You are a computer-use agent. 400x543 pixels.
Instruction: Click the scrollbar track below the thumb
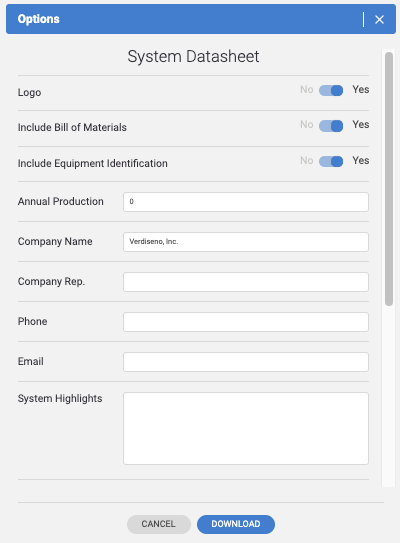[389, 397]
